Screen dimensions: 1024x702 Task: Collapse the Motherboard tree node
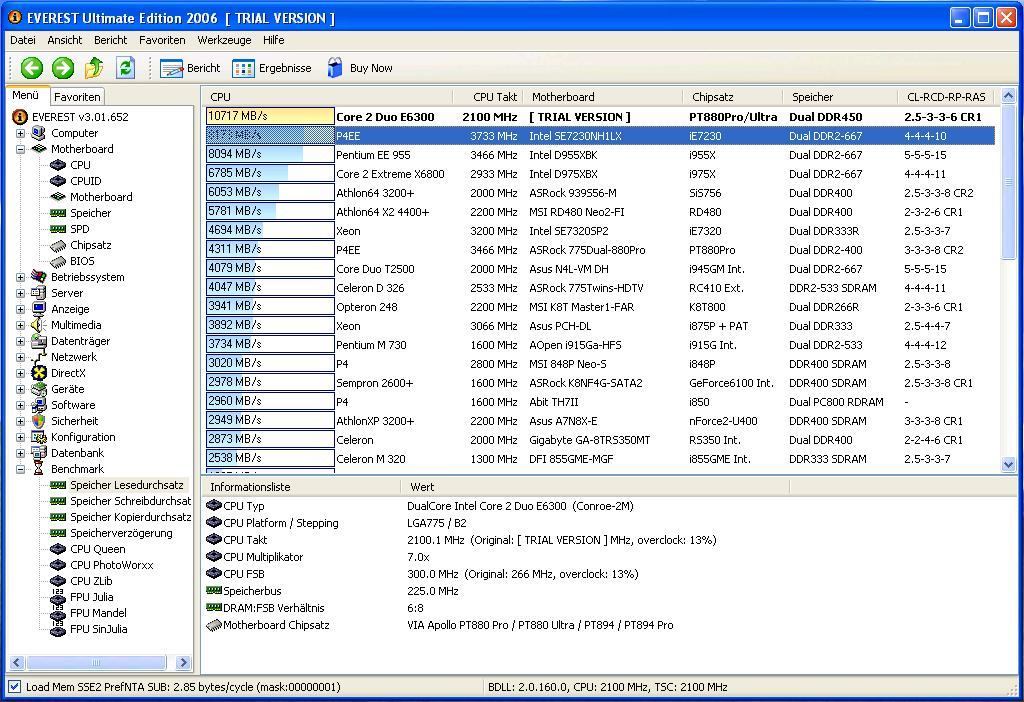(20, 150)
